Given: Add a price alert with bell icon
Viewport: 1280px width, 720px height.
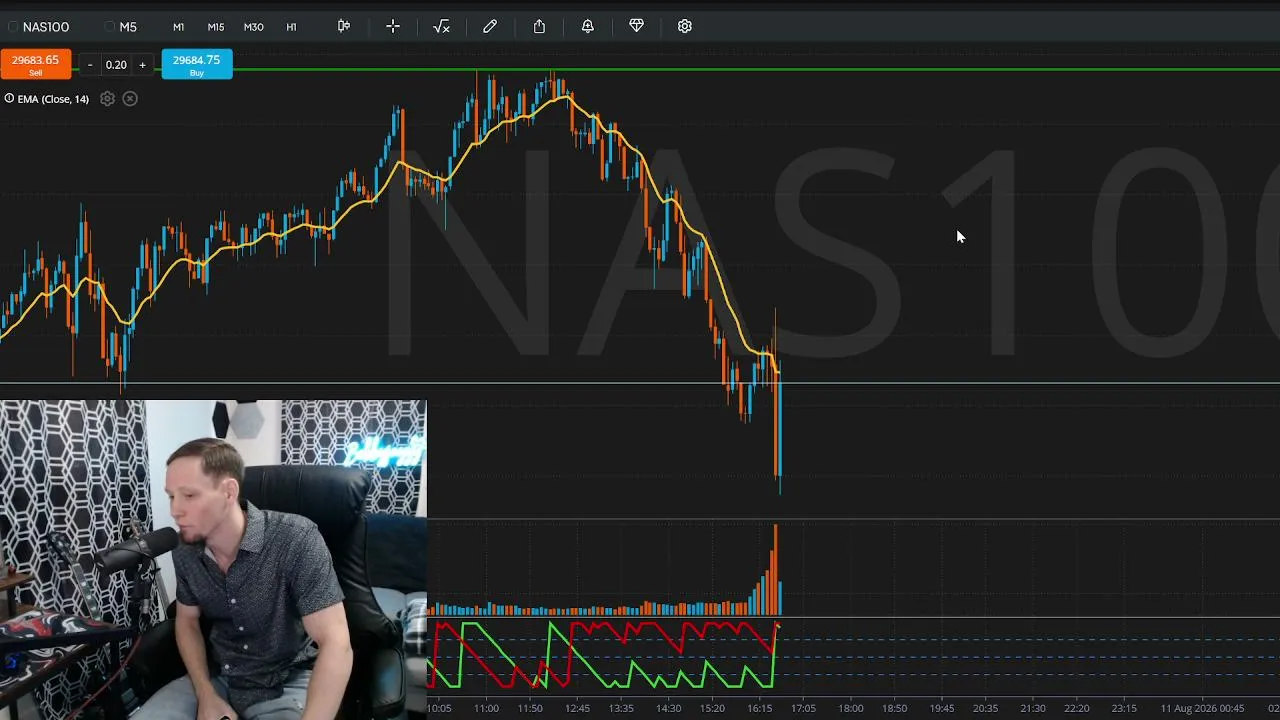Looking at the screenshot, I should (588, 26).
